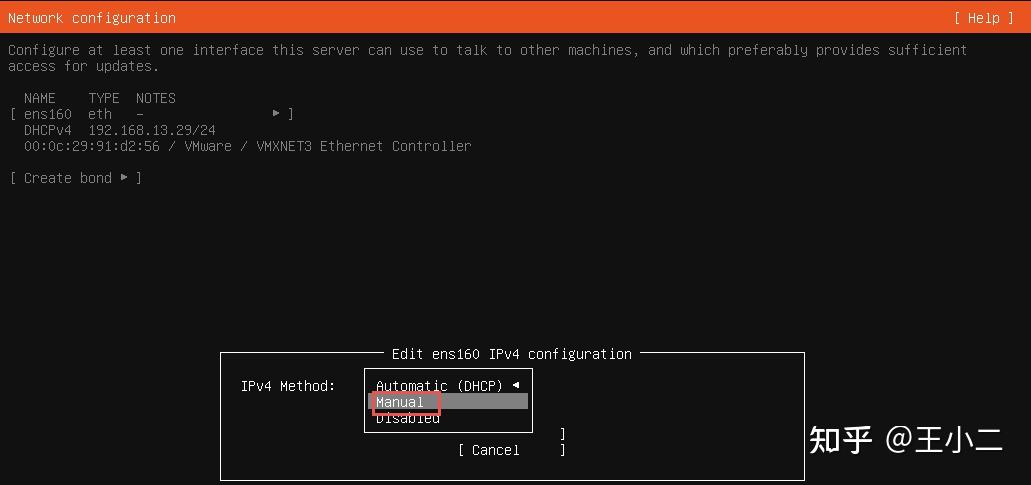This screenshot has height=485, width=1031.
Task: Click the Network configuration header title
Action: pyautogui.click(x=91, y=18)
